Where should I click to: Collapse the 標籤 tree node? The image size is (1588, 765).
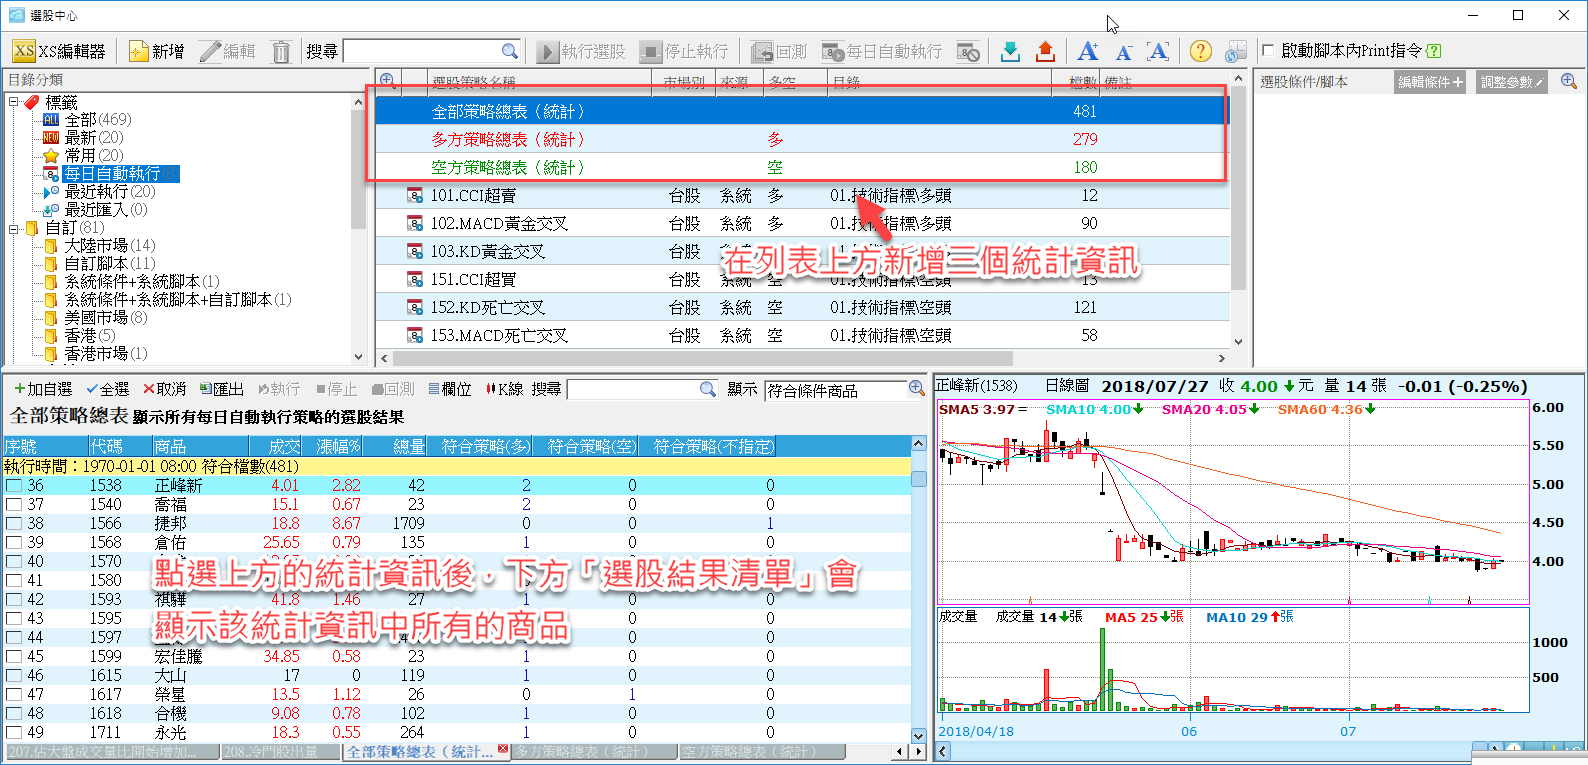coord(14,102)
